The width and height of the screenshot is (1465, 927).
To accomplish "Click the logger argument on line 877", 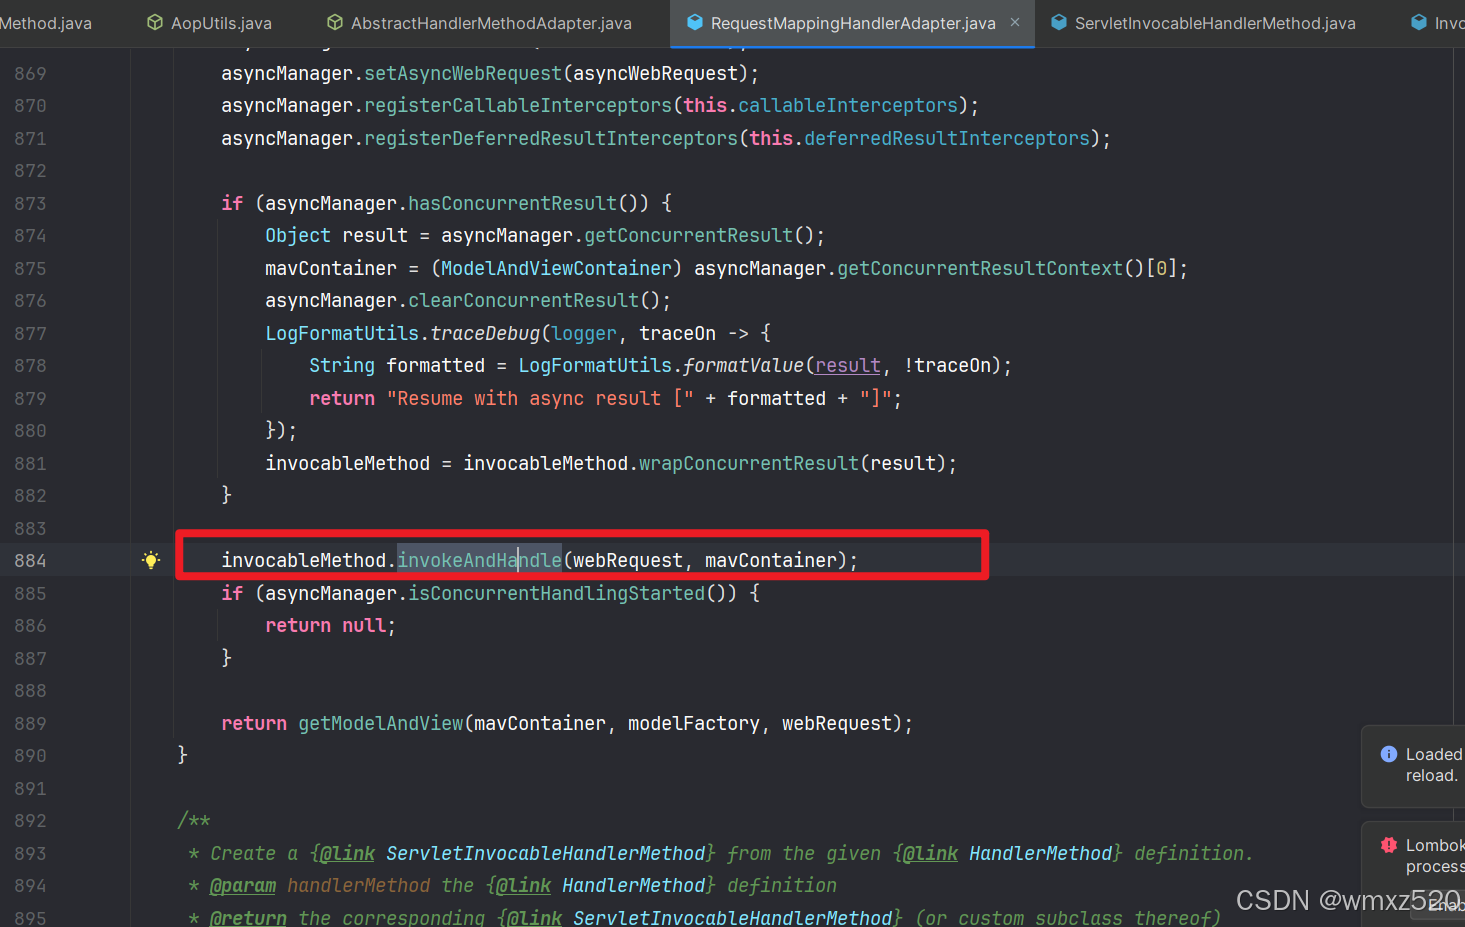I will (x=584, y=334).
